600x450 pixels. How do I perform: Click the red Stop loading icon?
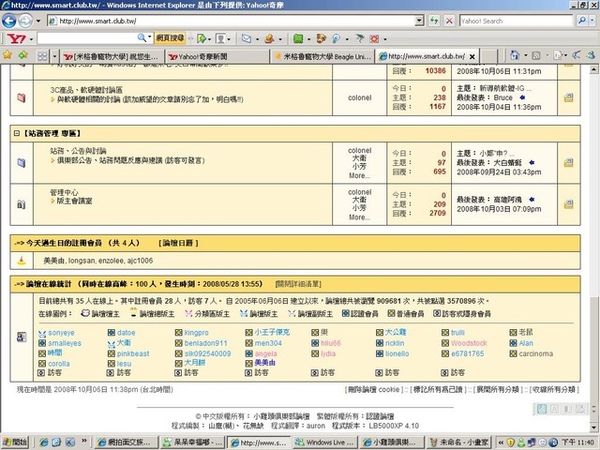pyautogui.click(x=449, y=21)
